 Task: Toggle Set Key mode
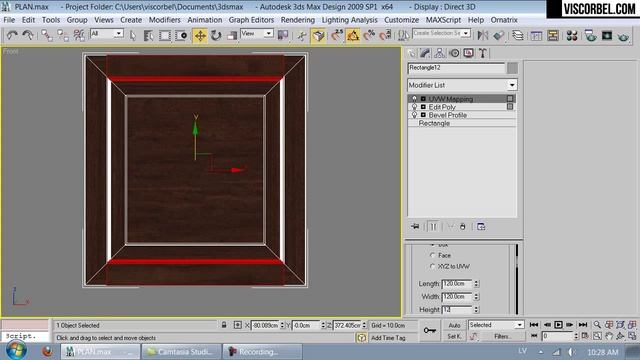pyautogui.click(x=454, y=336)
